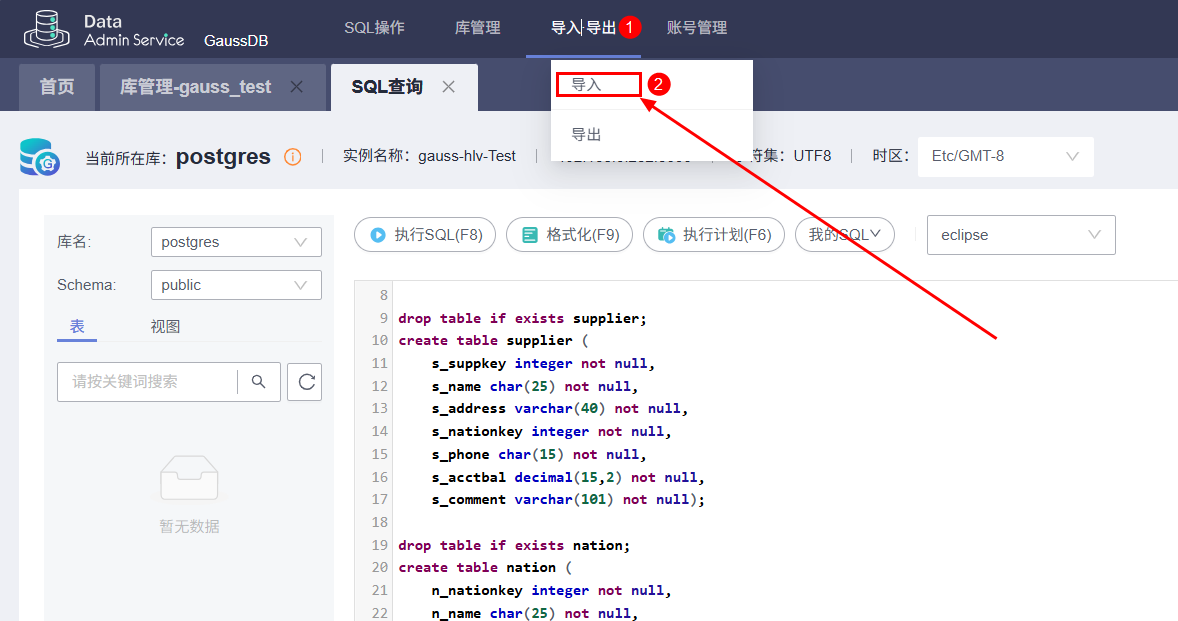Screen dimensions: 1178x621
Task: Close the SQL查询 tab with its X
Action: (449, 87)
